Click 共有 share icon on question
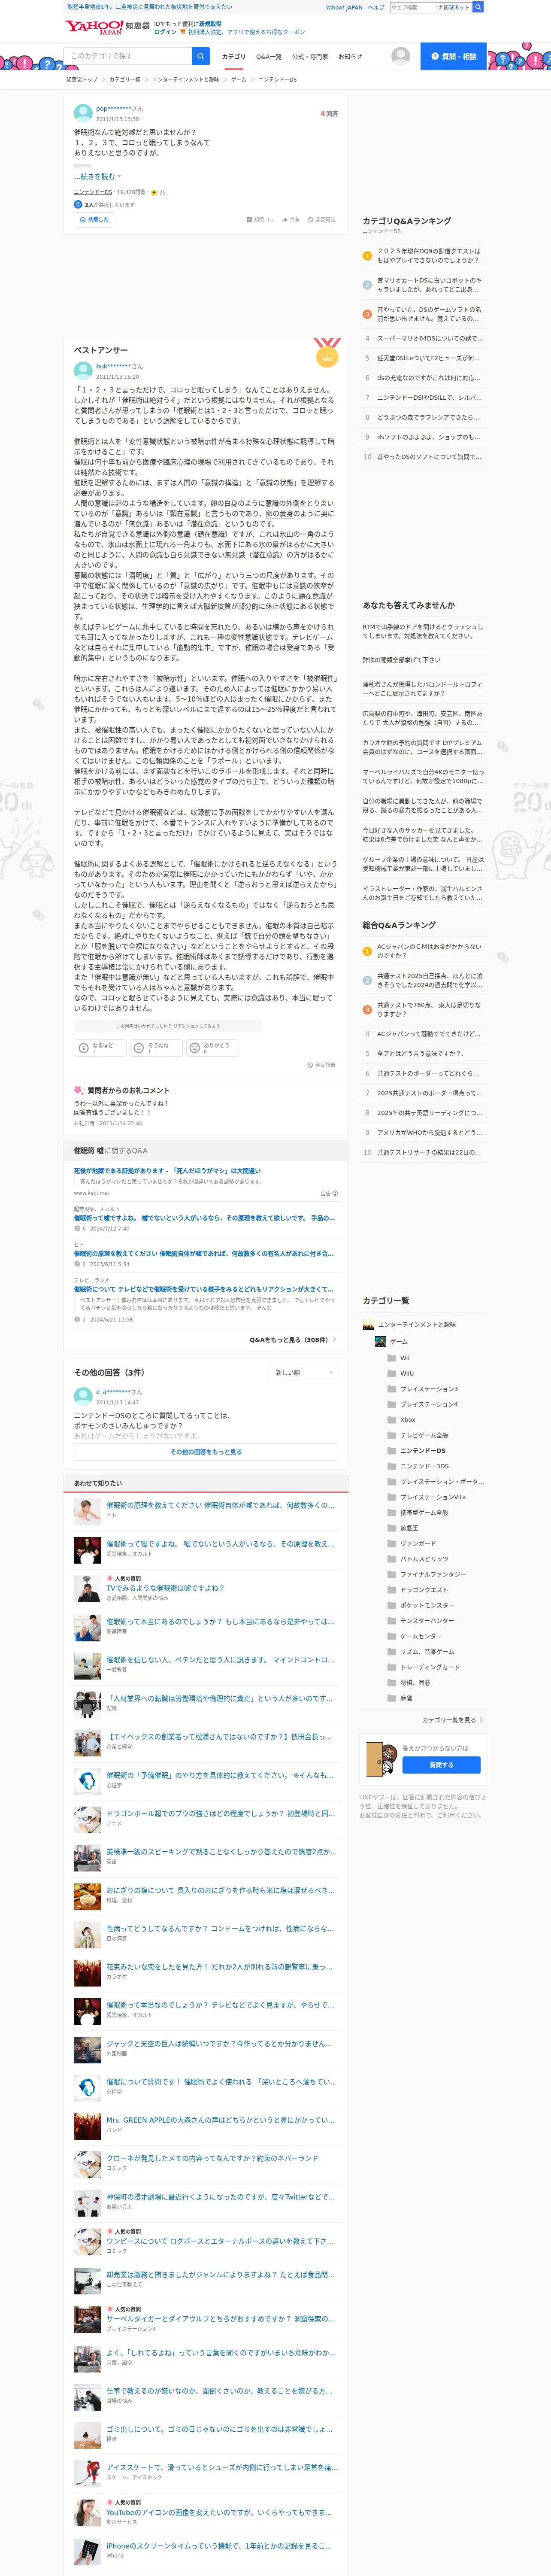This screenshot has height=2576, width=551. pos(291,219)
